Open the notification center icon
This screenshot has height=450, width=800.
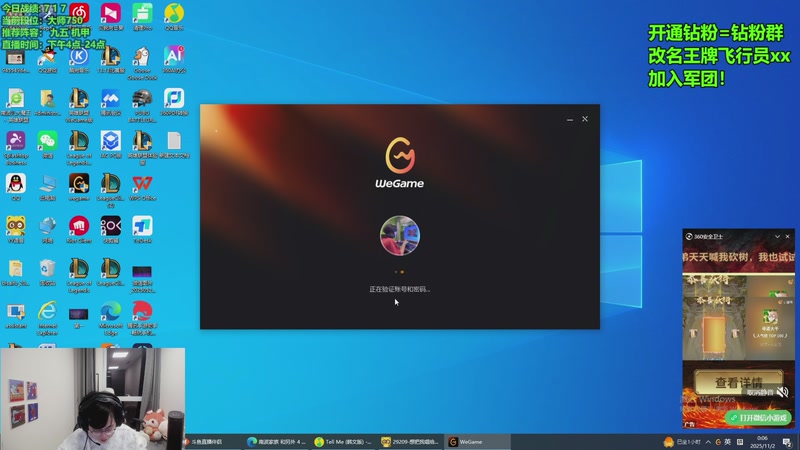click(787, 442)
